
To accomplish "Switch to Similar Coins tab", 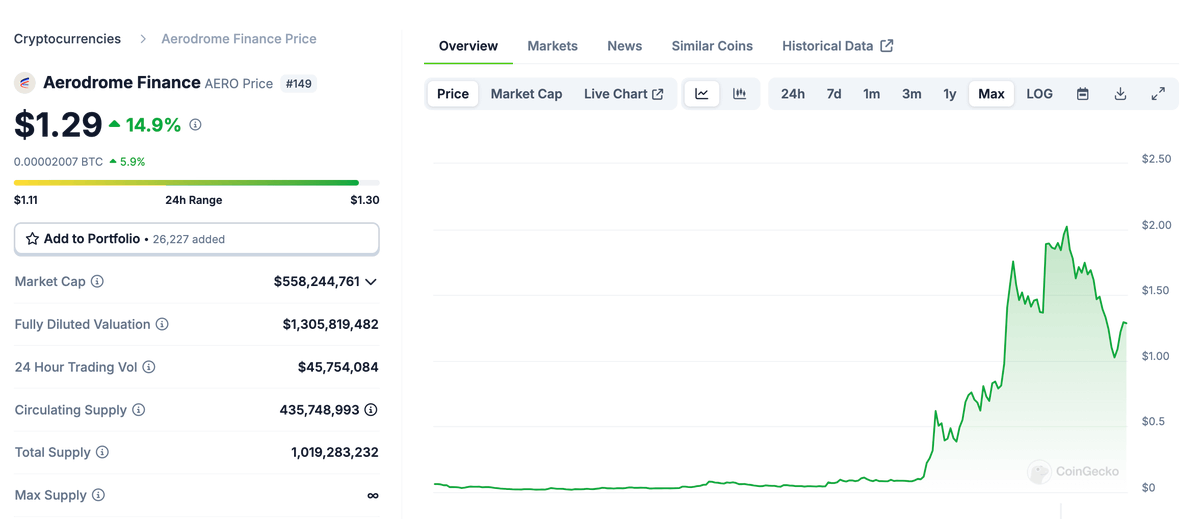I will click(x=712, y=46).
